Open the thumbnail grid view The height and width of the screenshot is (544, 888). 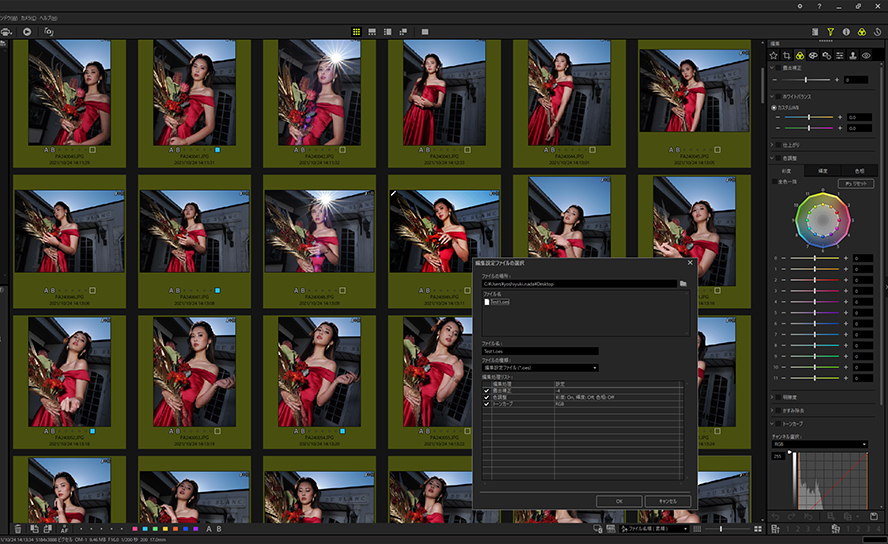(x=356, y=32)
